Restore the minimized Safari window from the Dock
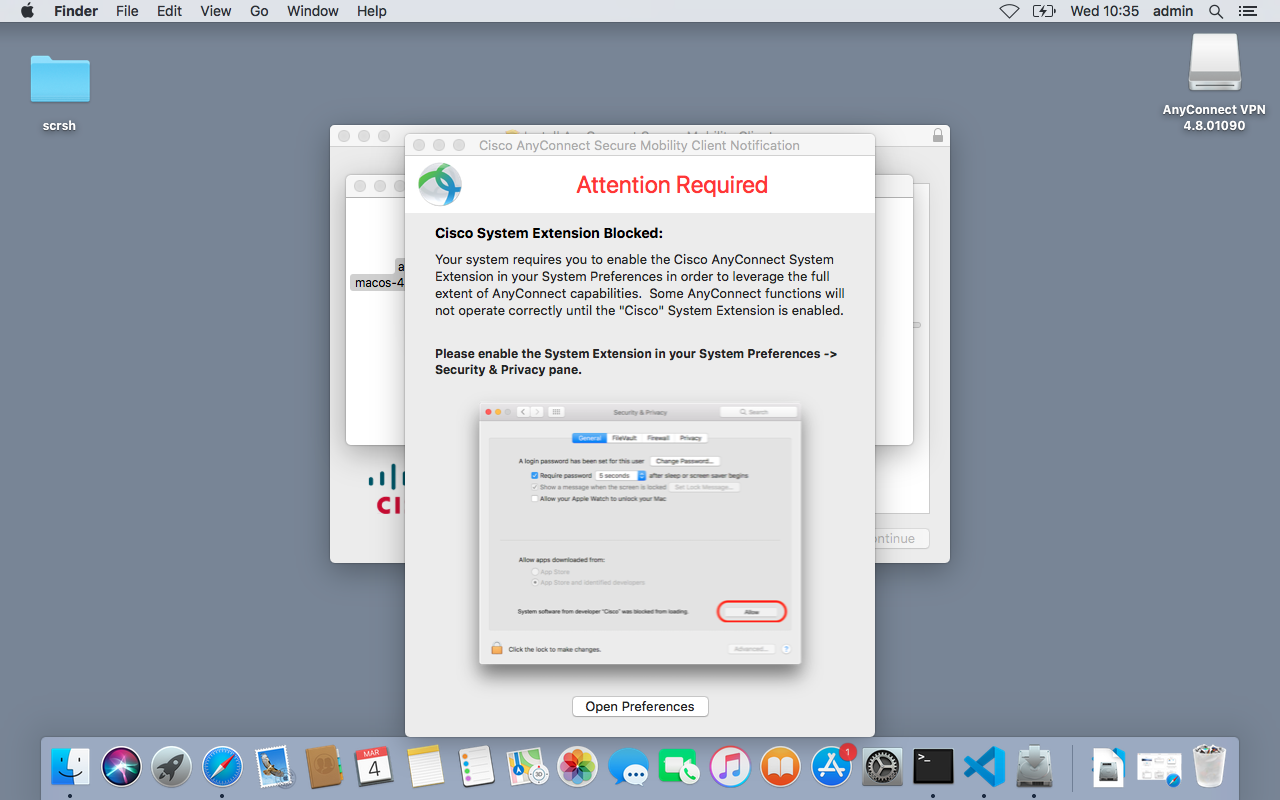 1159,767
